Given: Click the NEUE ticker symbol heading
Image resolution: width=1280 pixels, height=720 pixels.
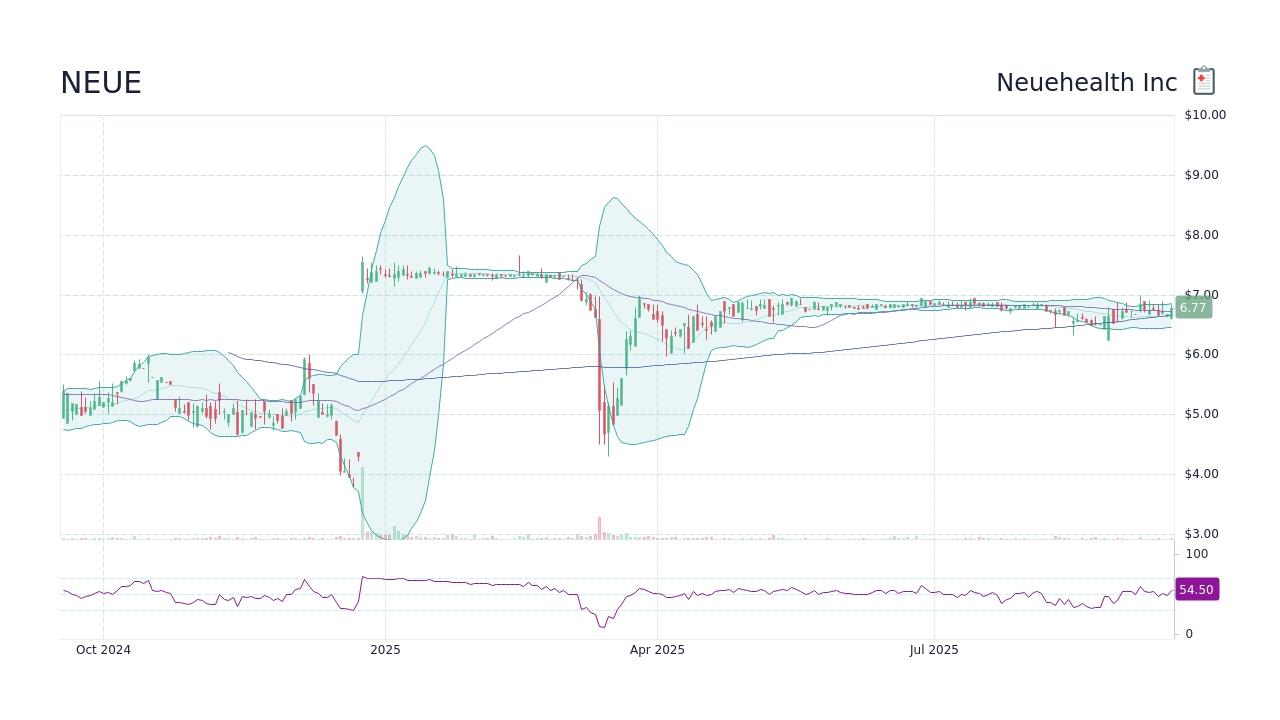Looking at the screenshot, I should 101,83.
